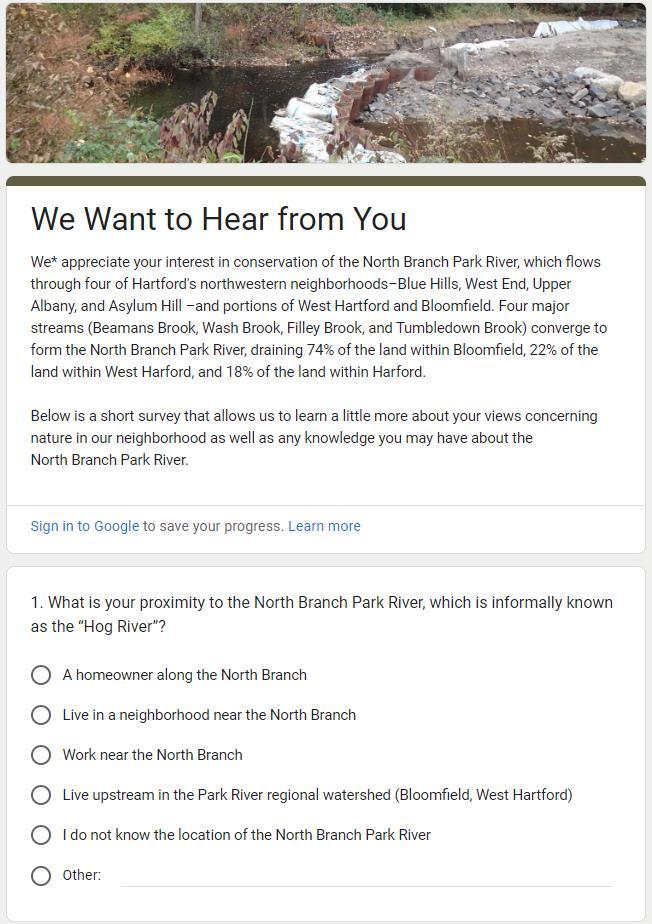The image size is (652, 924).
Task: Select the radio button for not knowing the river's location
Action: (41, 835)
